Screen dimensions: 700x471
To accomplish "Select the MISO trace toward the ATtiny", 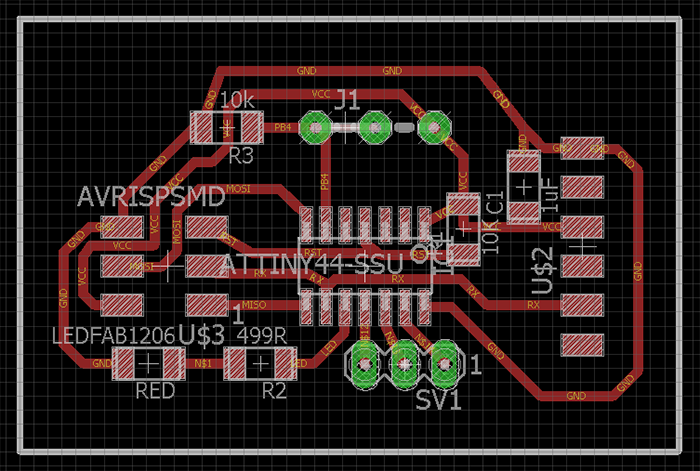I will pyautogui.click(x=263, y=305).
